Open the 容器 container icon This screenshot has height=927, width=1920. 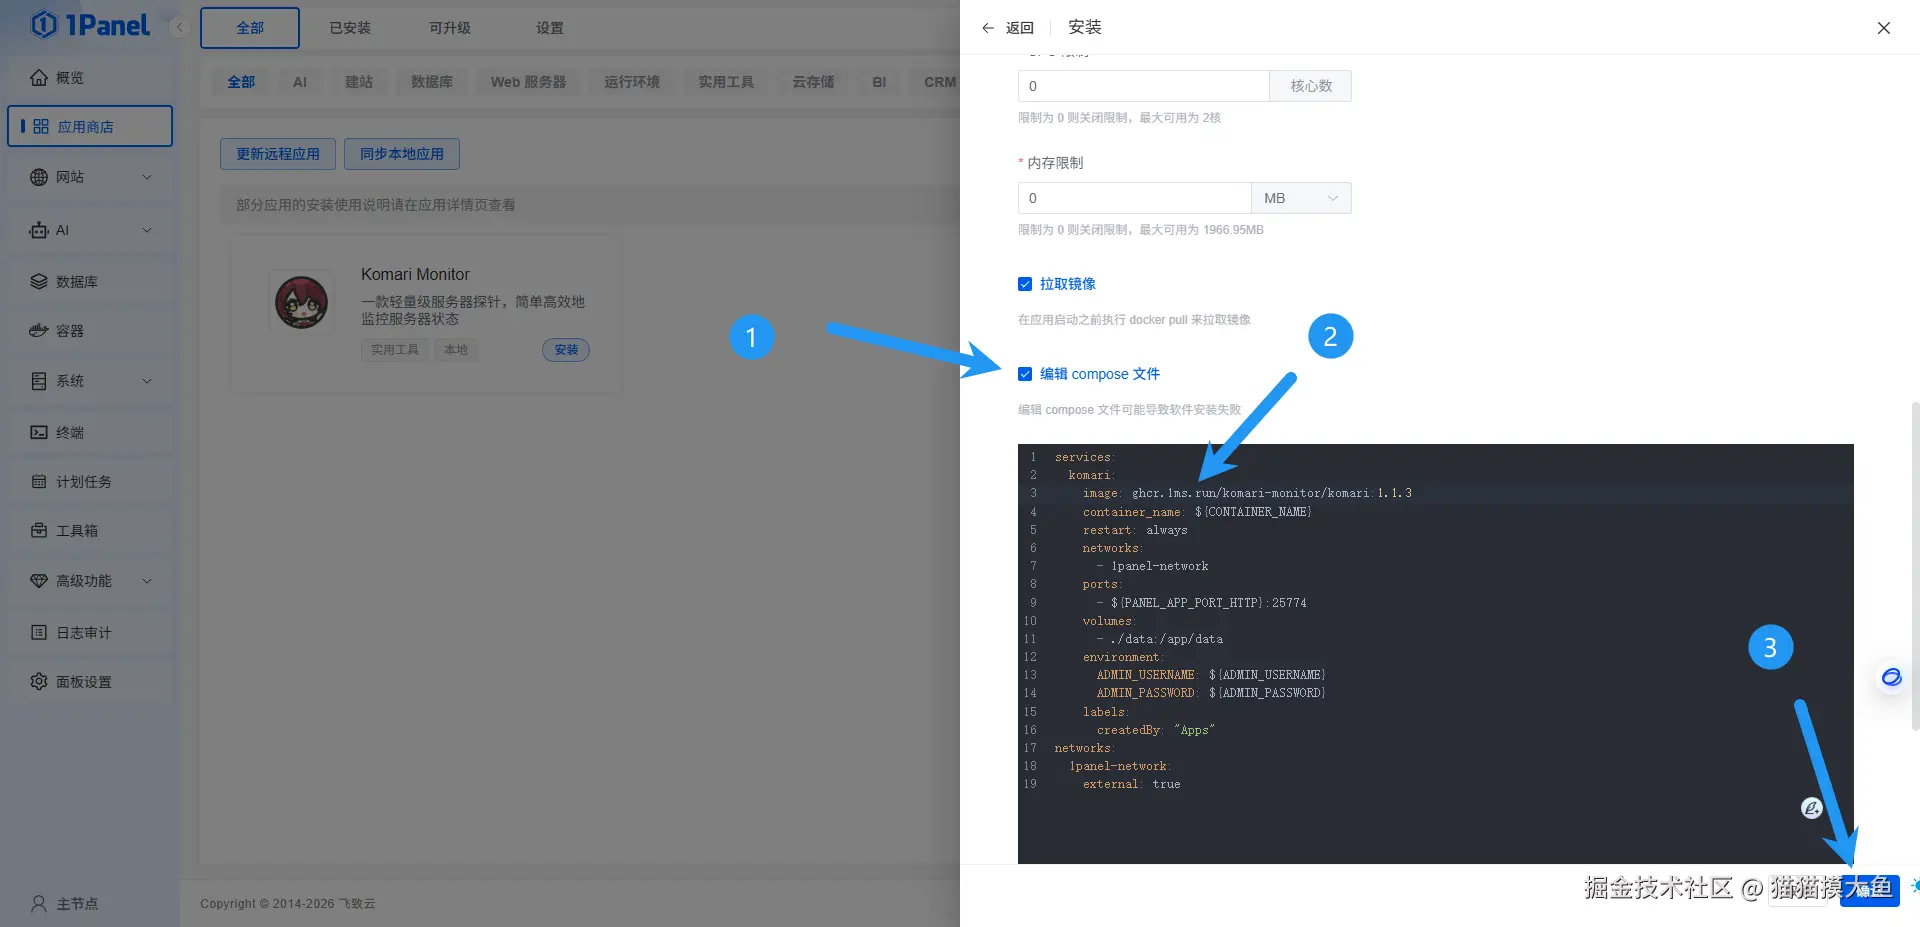coord(39,331)
